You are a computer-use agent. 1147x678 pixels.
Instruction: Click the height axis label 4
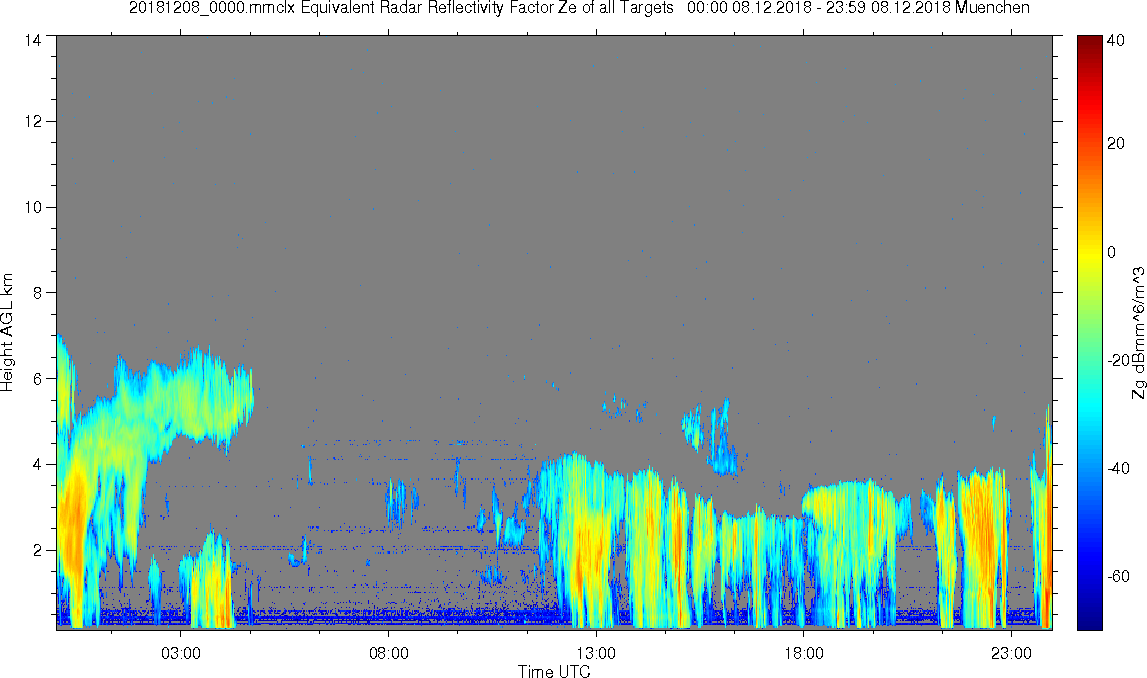pyautogui.click(x=37, y=464)
